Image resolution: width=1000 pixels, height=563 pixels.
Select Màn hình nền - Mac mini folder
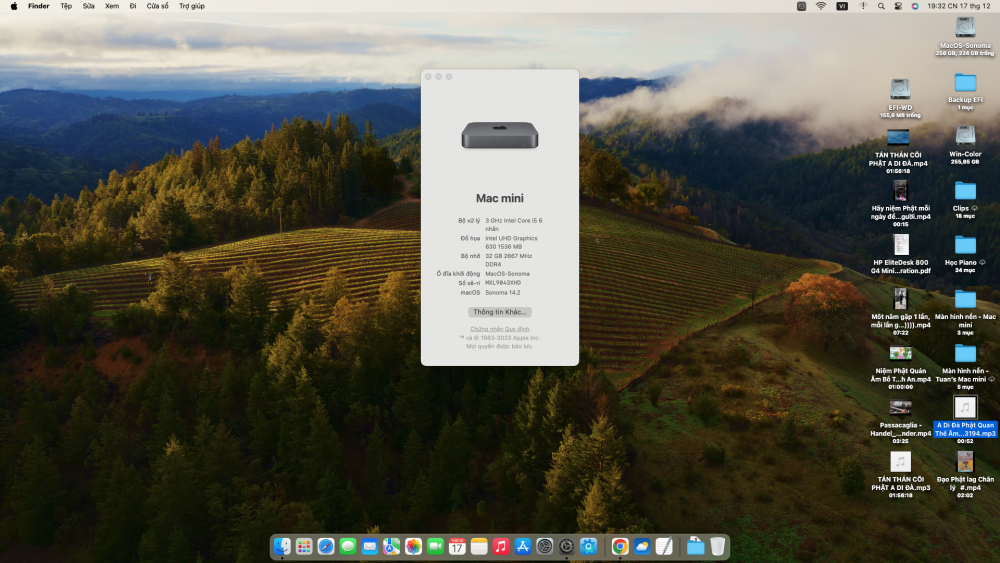coord(965,312)
